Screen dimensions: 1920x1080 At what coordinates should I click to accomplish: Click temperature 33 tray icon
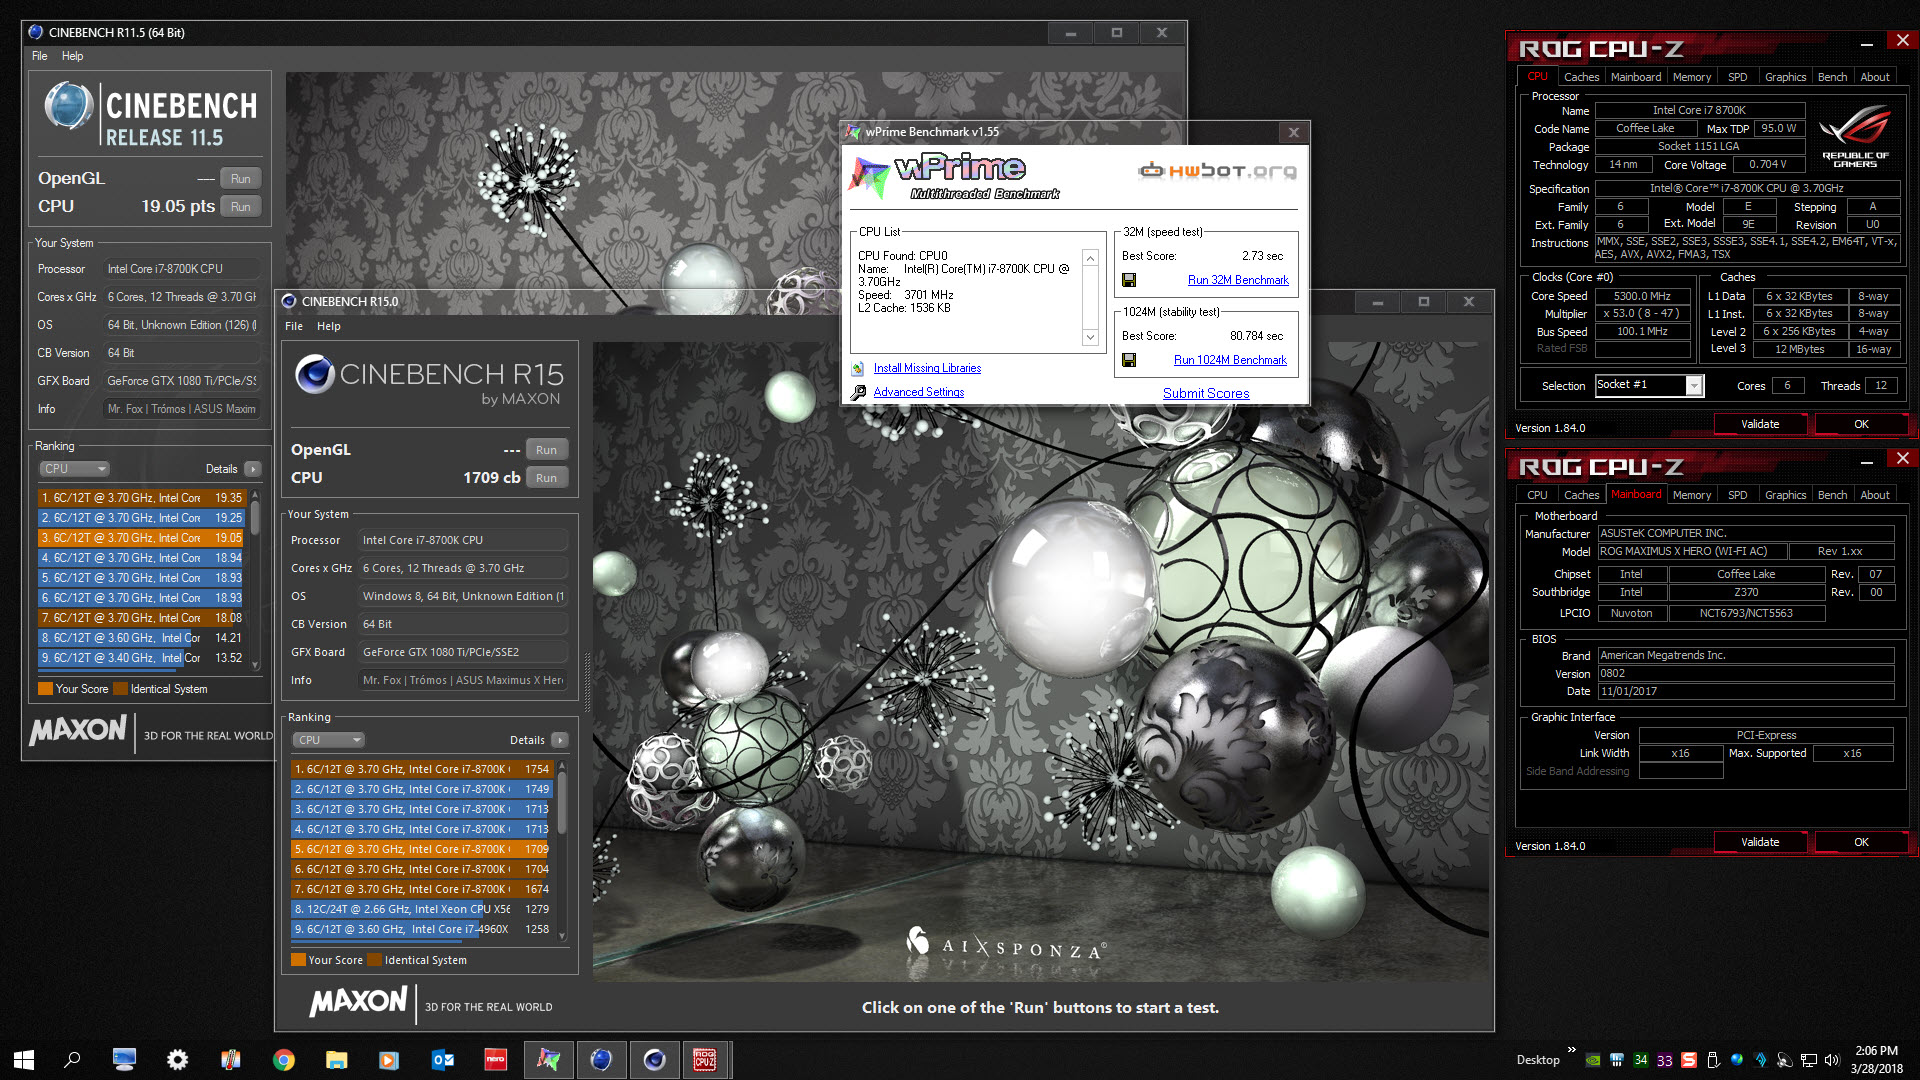(x=1665, y=1060)
